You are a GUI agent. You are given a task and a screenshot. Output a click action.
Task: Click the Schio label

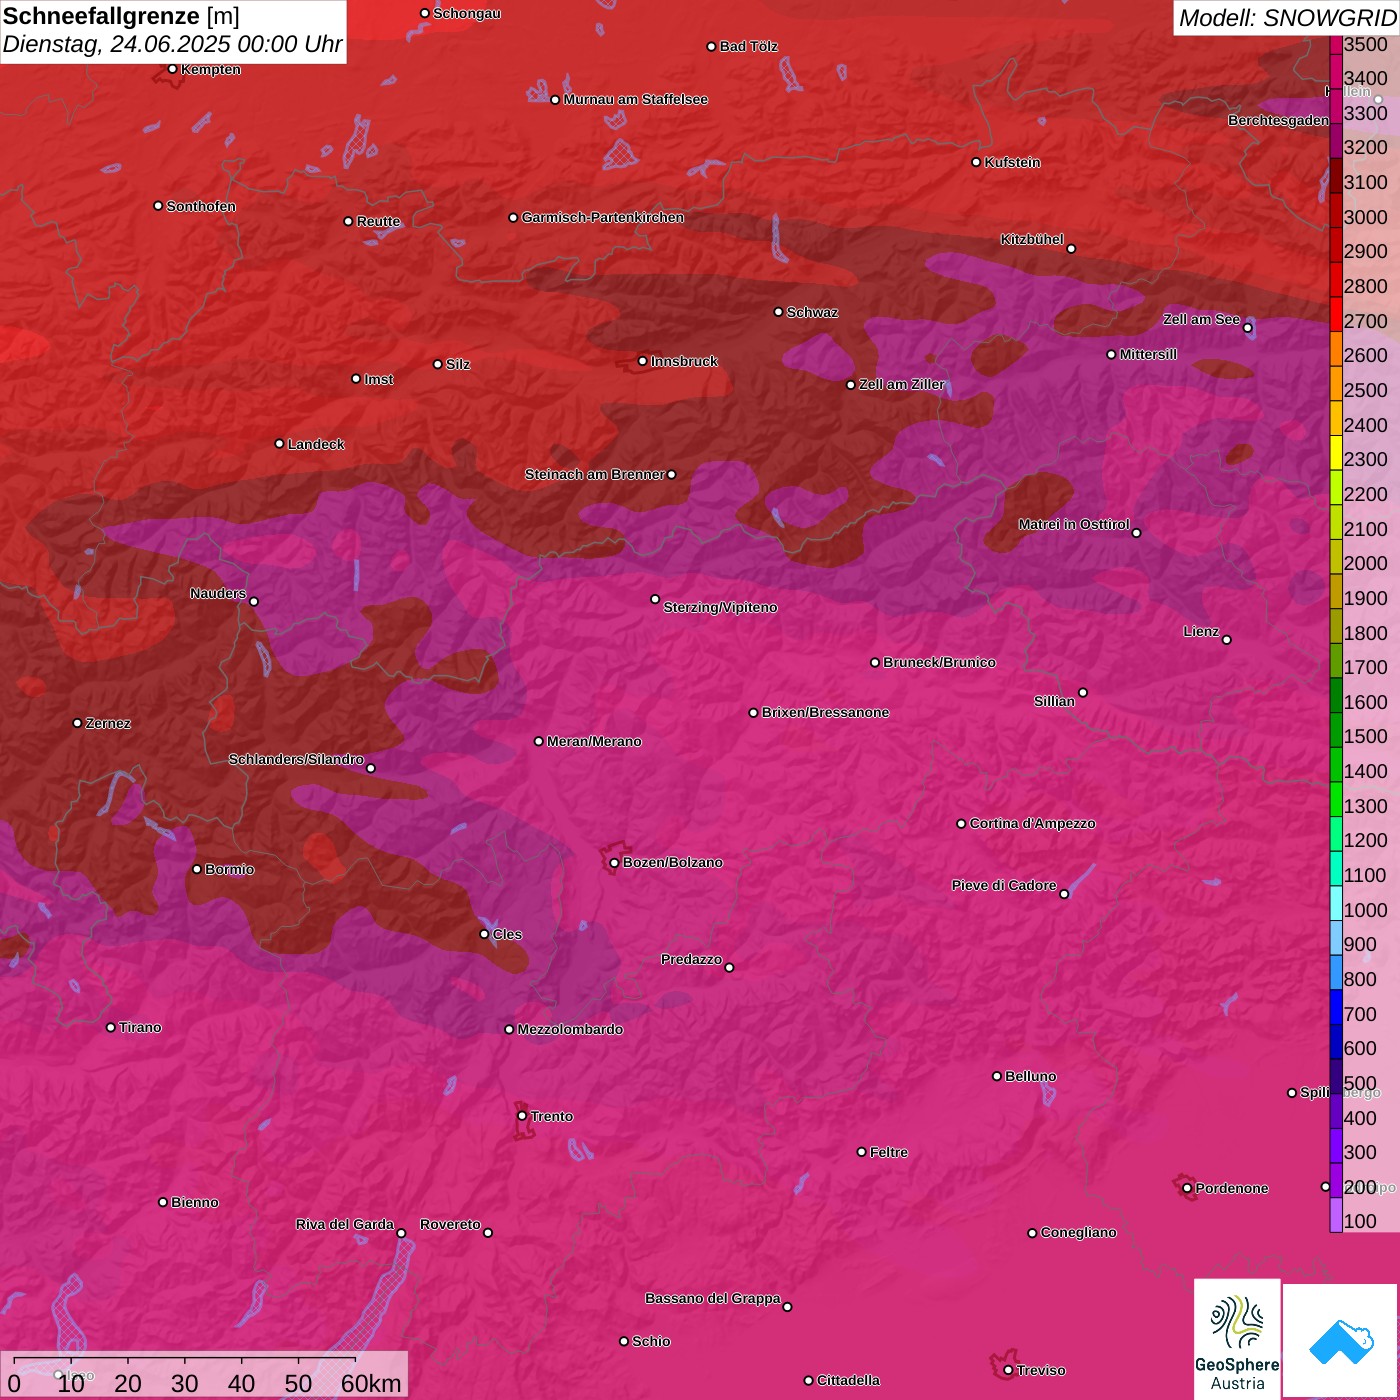(x=651, y=1341)
